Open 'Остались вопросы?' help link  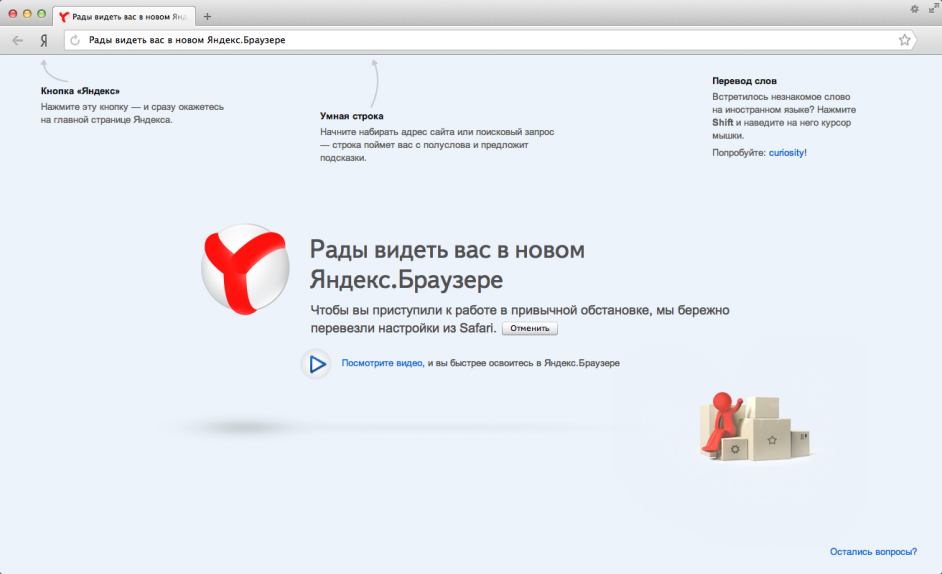click(x=873, y=552)
